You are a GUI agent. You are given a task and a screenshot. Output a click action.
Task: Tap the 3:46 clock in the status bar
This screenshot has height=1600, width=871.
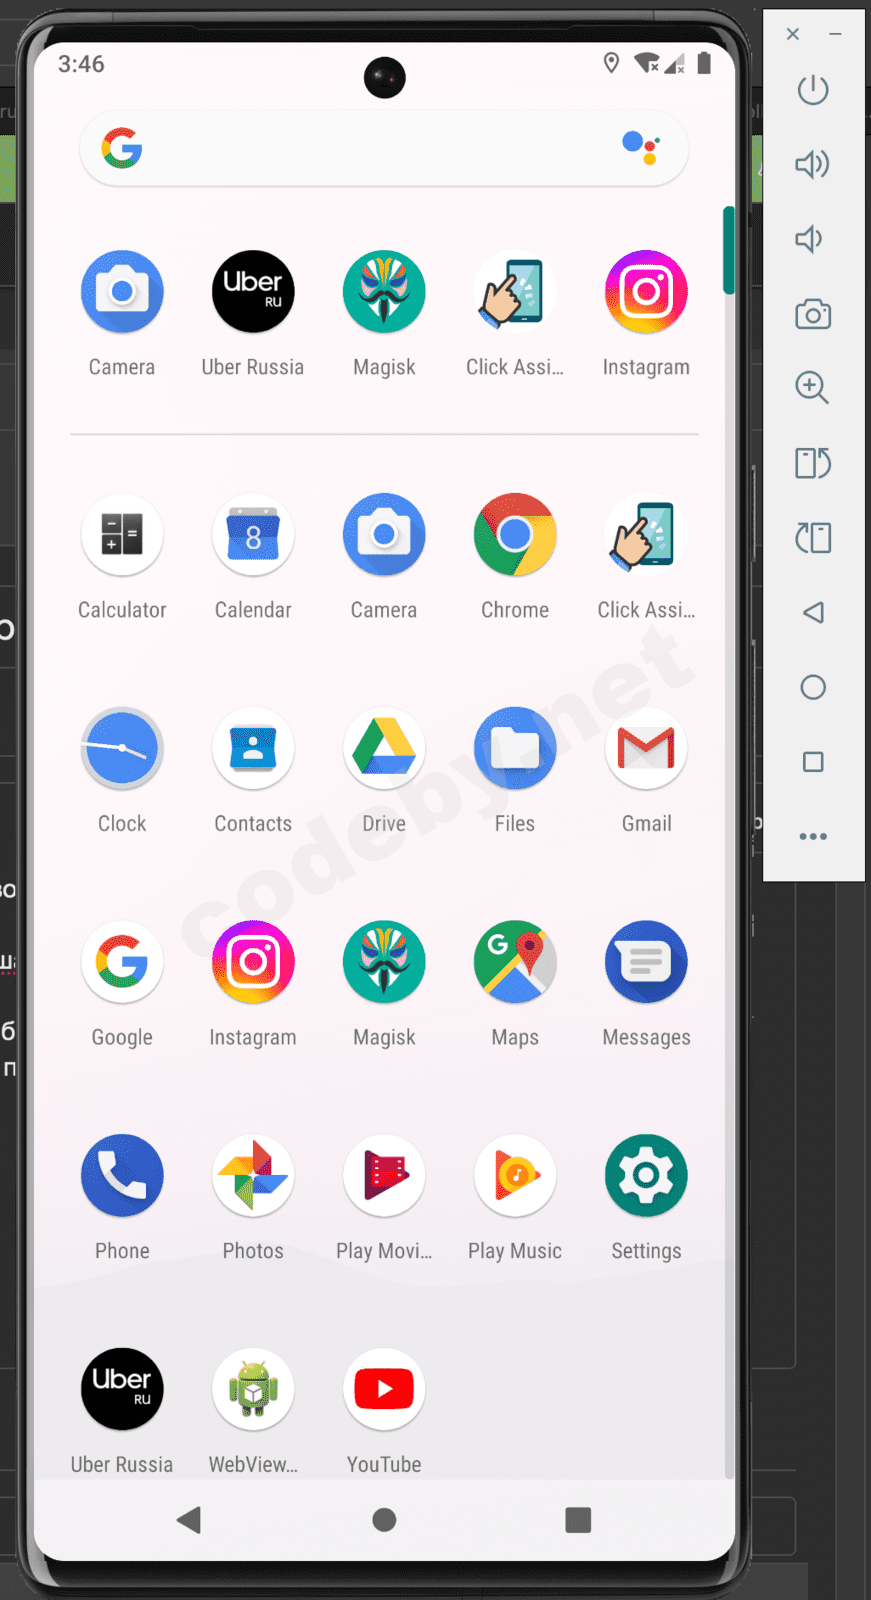[x=81, y=64]
